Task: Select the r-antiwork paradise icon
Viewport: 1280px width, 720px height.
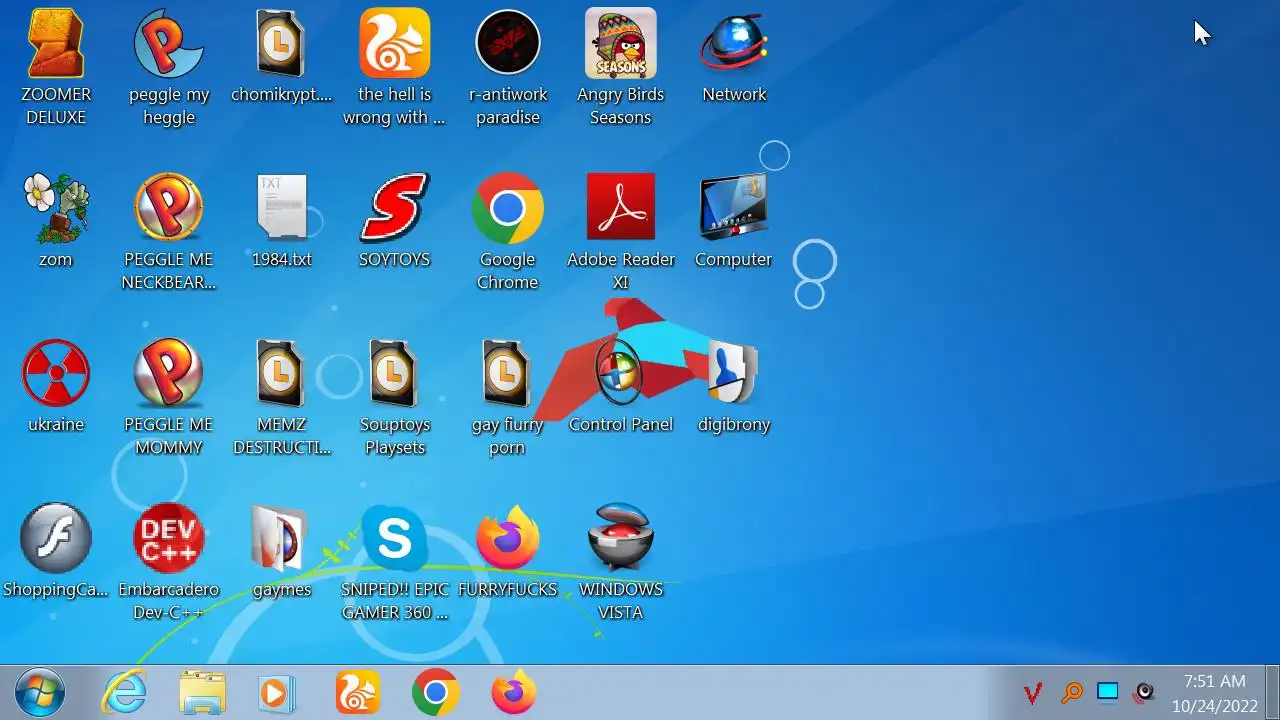Action: (x=508, y=43)
